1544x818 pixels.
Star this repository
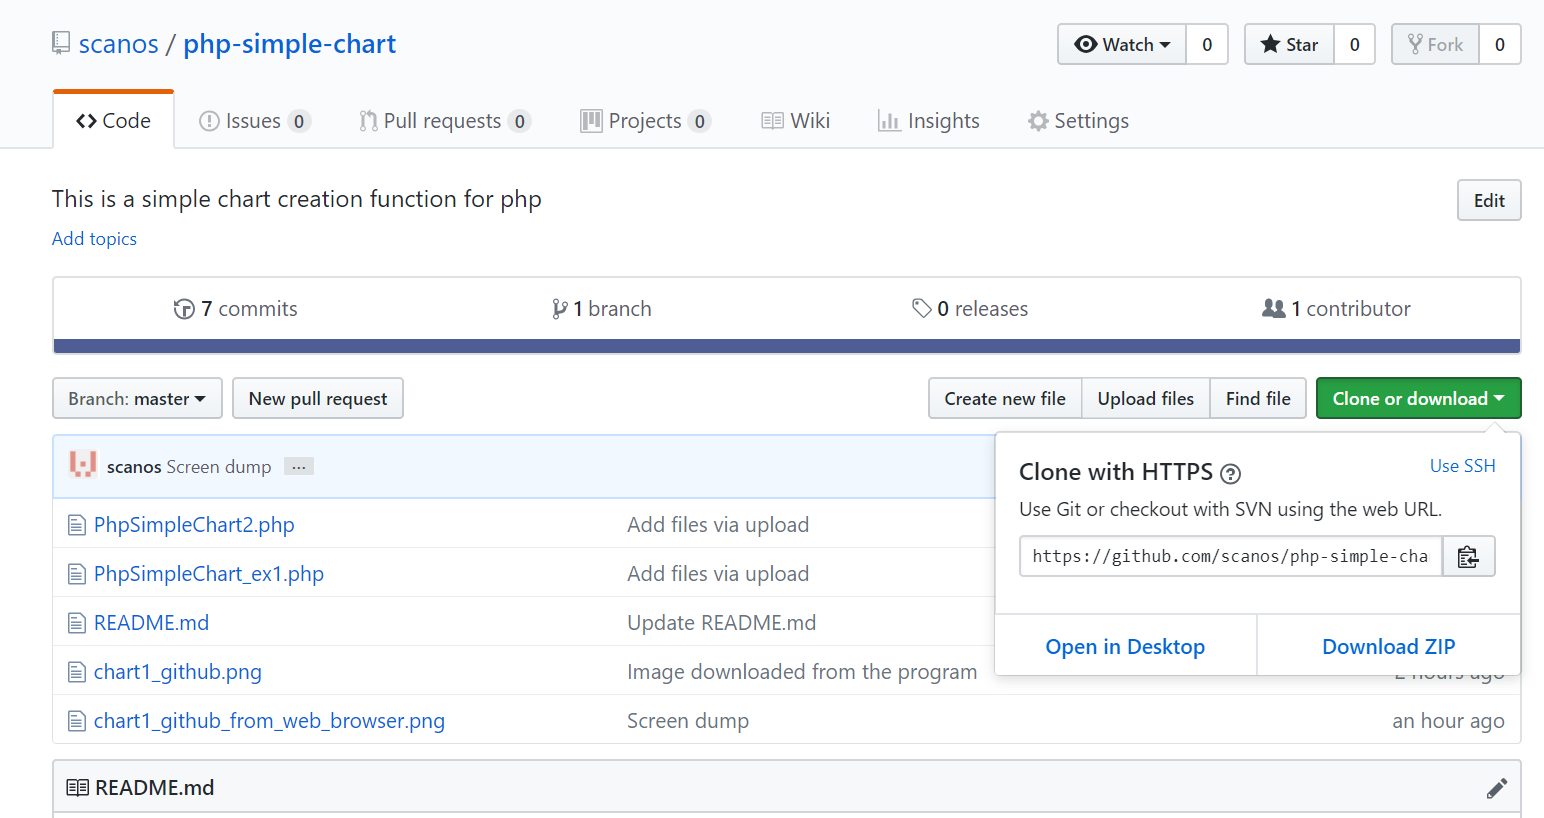tap(1289, 44)
